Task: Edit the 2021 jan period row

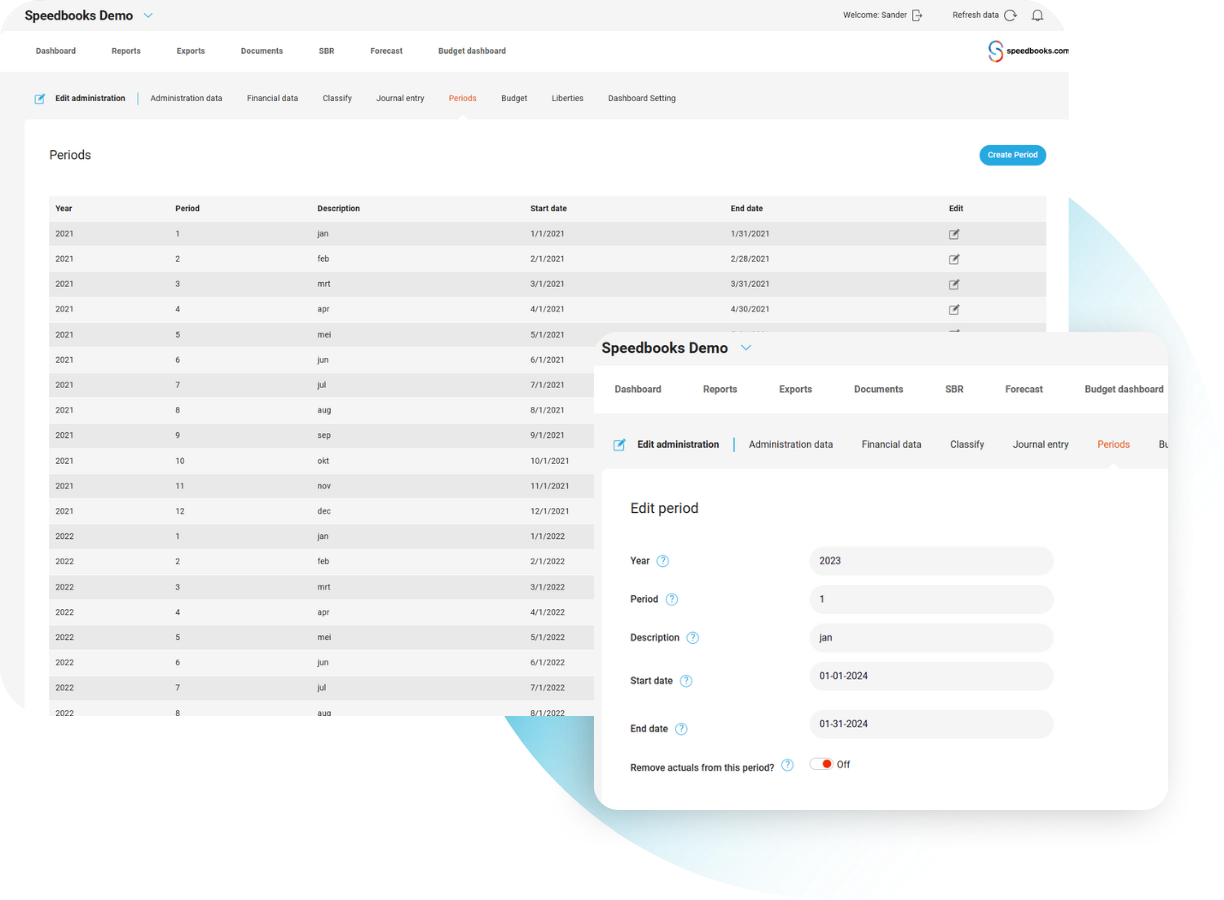Action: pos(954,234)
